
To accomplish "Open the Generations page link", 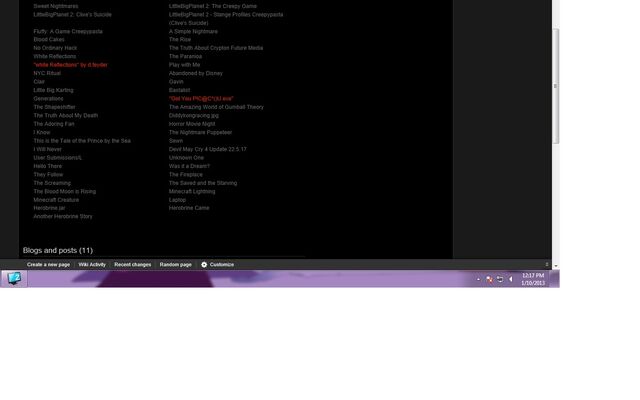I will coord(48,99).
